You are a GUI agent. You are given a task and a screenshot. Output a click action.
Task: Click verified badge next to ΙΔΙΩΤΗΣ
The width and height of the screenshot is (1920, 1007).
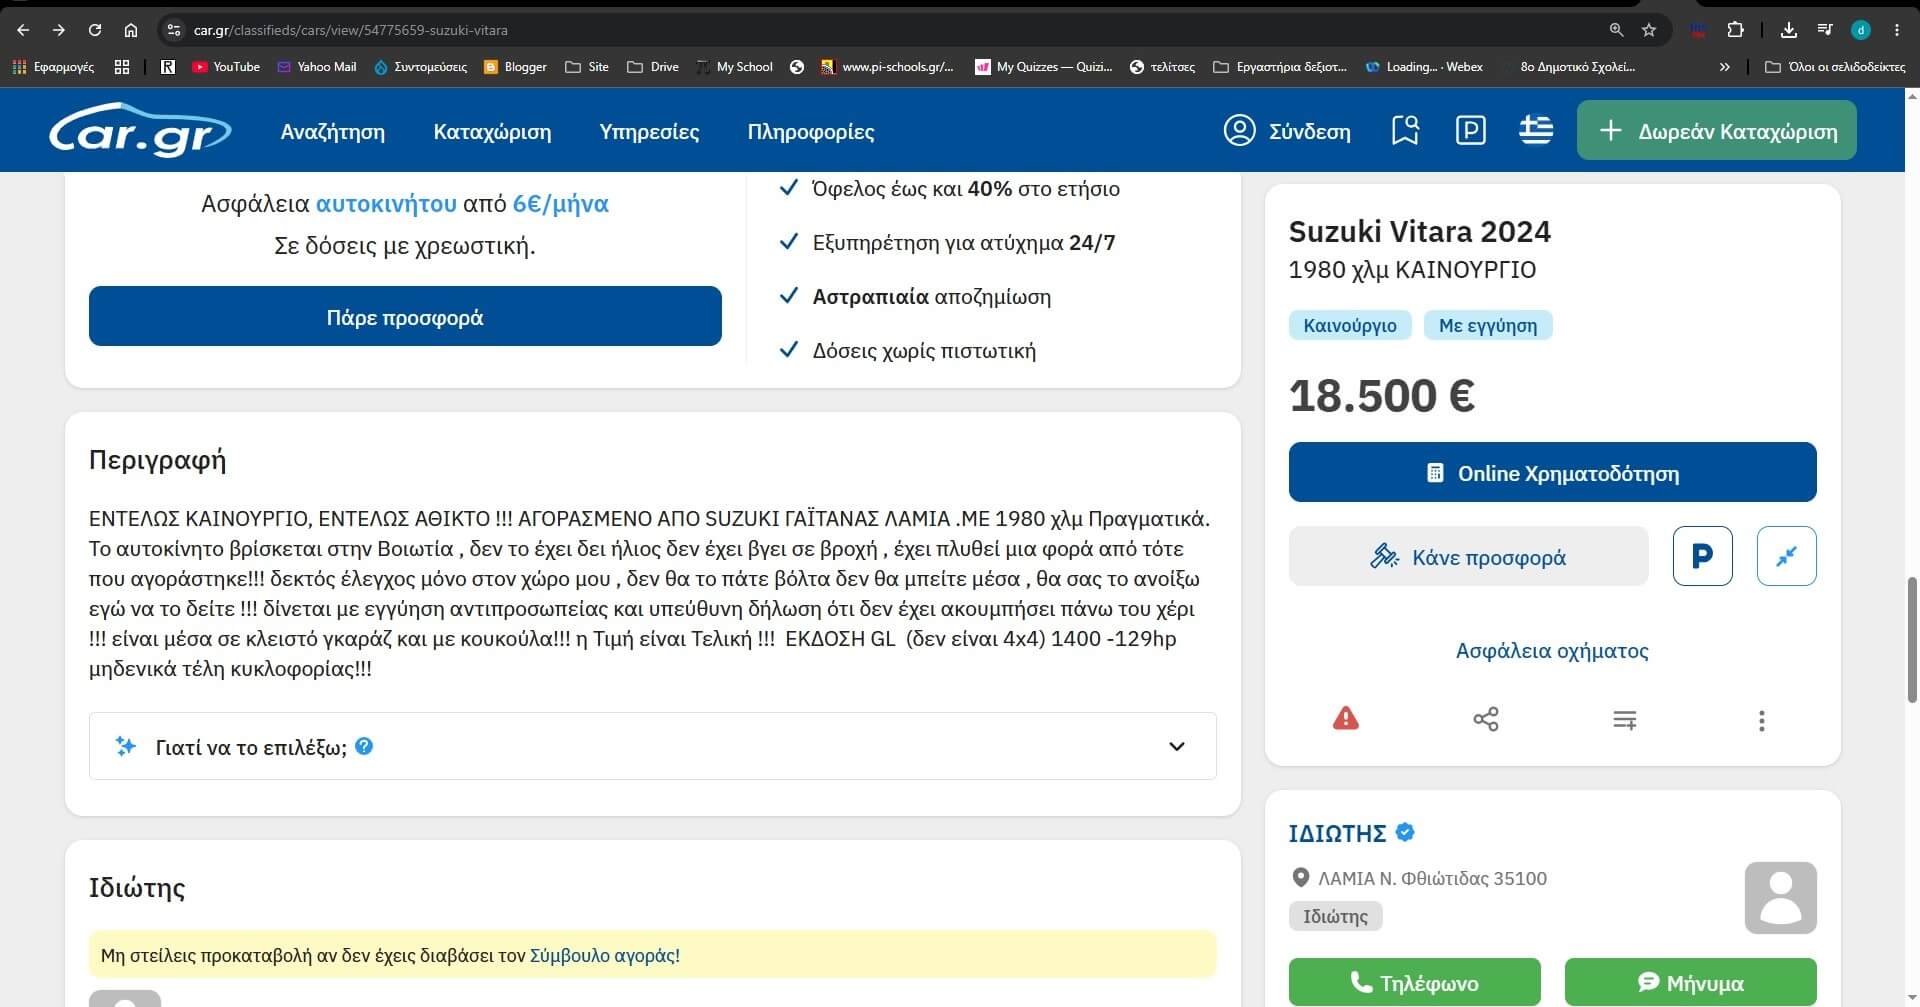point(1405,832)
